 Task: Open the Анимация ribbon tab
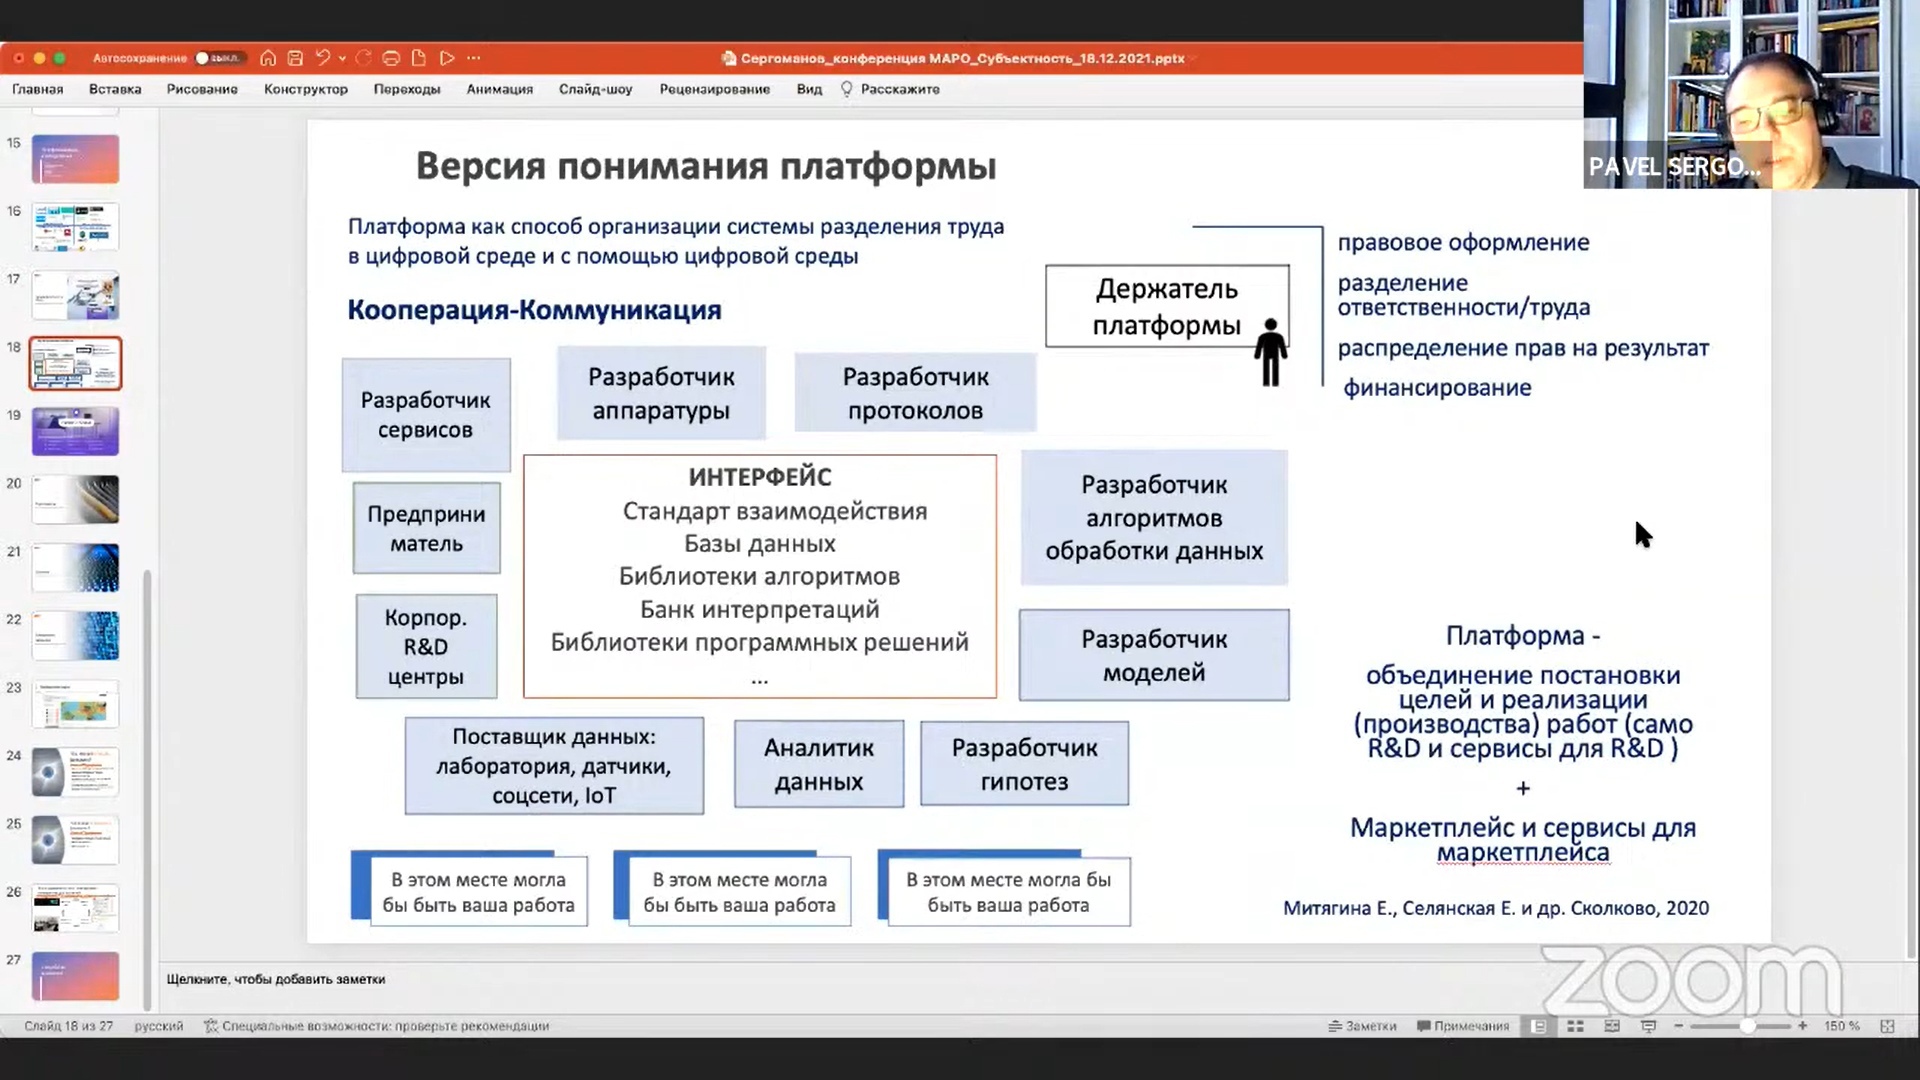pos(499,89)
